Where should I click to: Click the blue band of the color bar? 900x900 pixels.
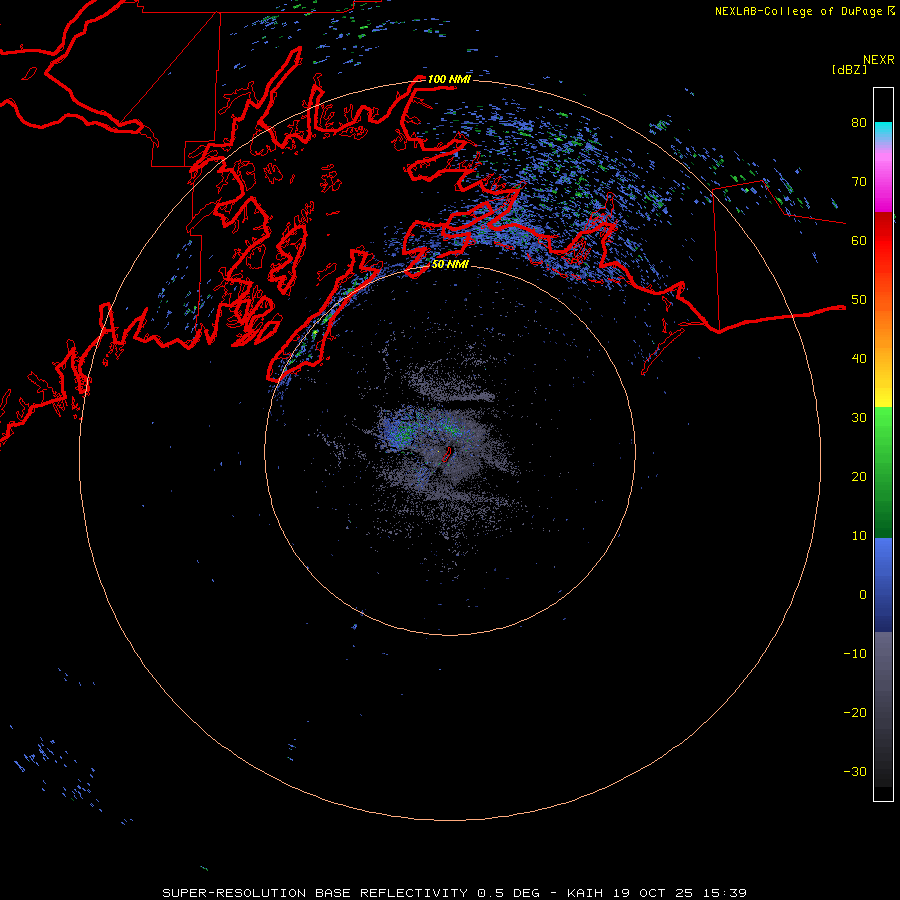[883, 585]
